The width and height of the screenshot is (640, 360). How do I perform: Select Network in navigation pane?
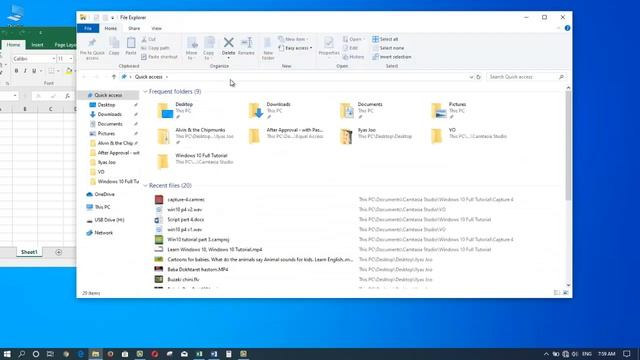(x=104, y=233)
